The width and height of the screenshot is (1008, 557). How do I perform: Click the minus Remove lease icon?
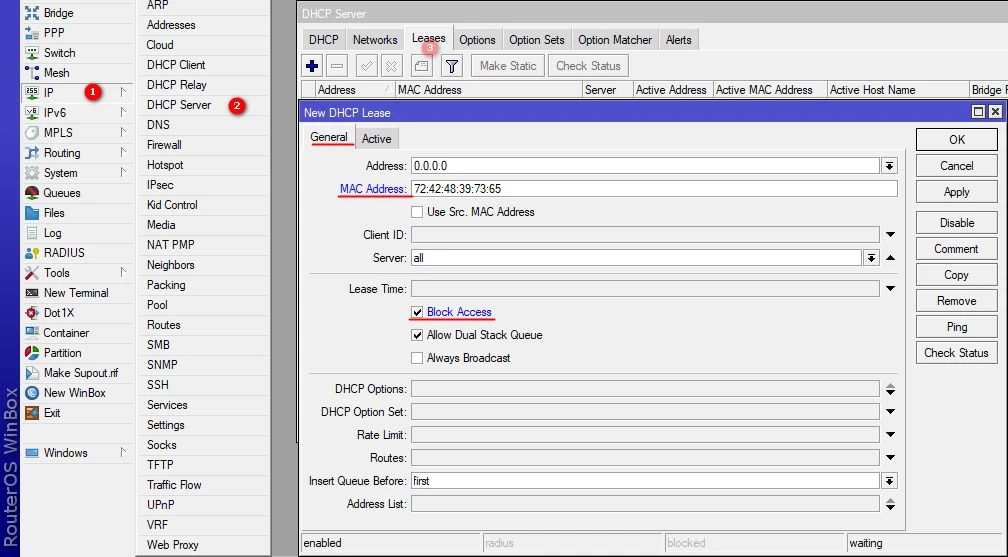tap(337, 66)
